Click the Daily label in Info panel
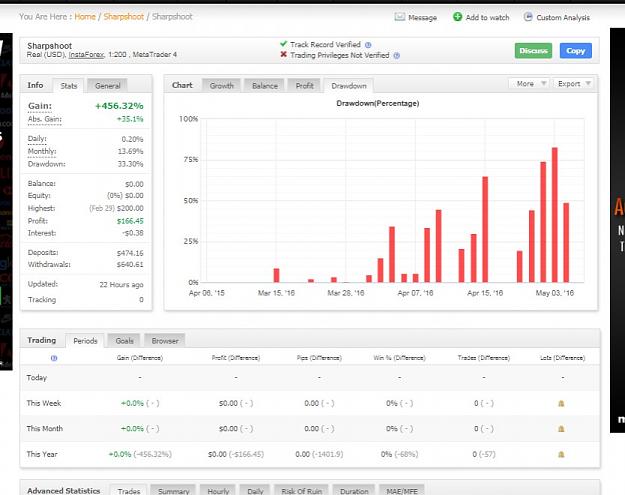Viewport: 625px width, 495px height. pyautogui.click(x=37, y=139)
